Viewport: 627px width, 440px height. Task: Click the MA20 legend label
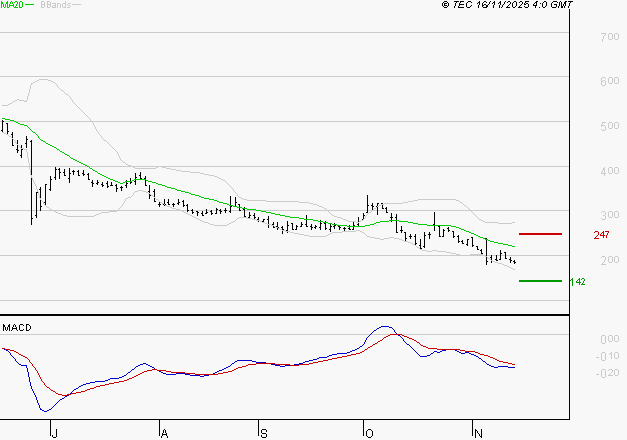[x=12, y=5]
